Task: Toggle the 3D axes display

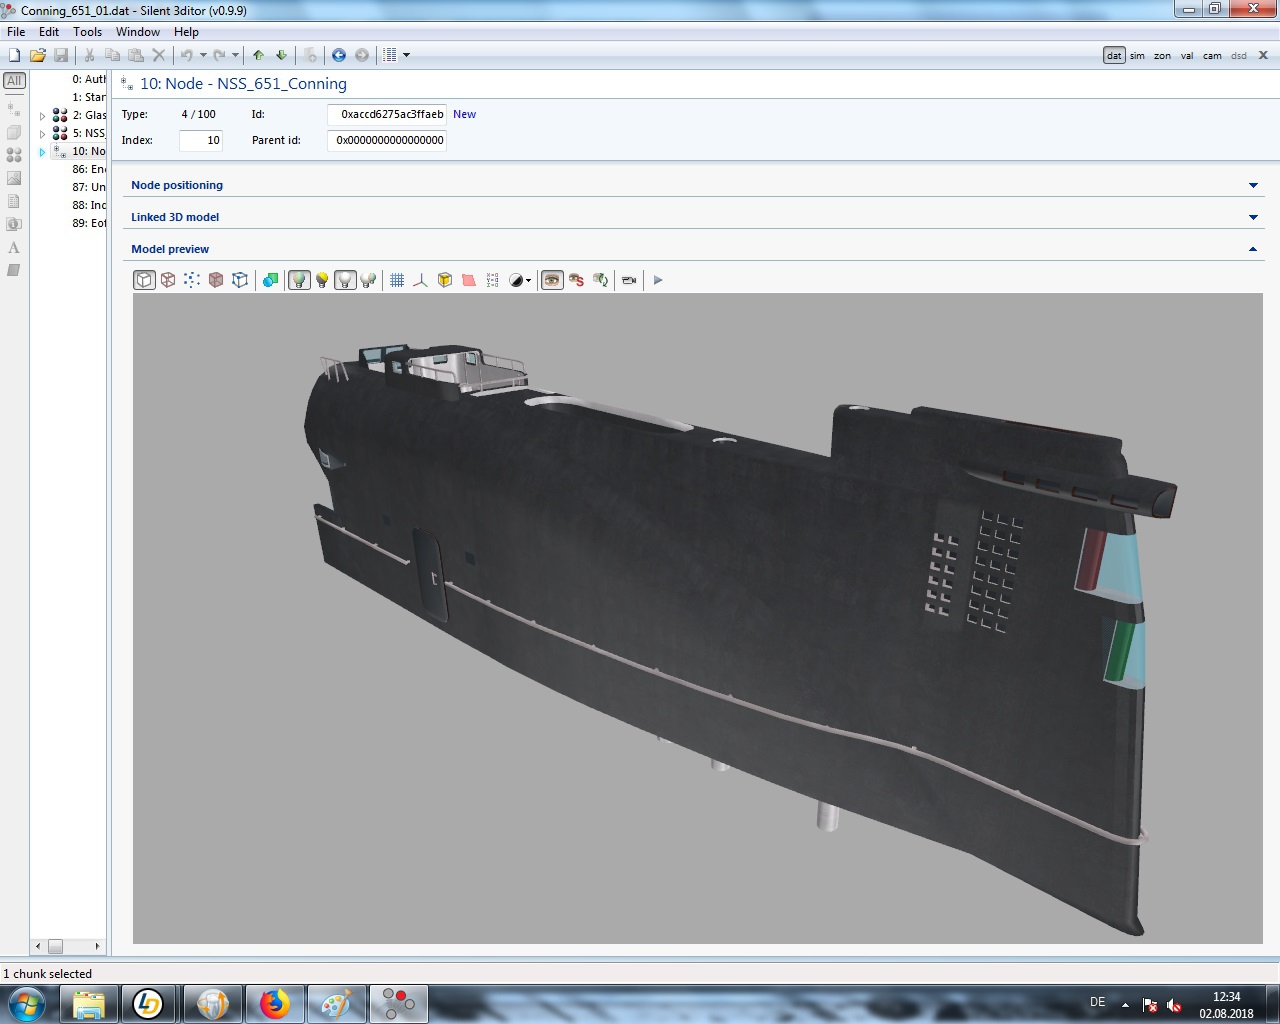Action: [421, 280]
